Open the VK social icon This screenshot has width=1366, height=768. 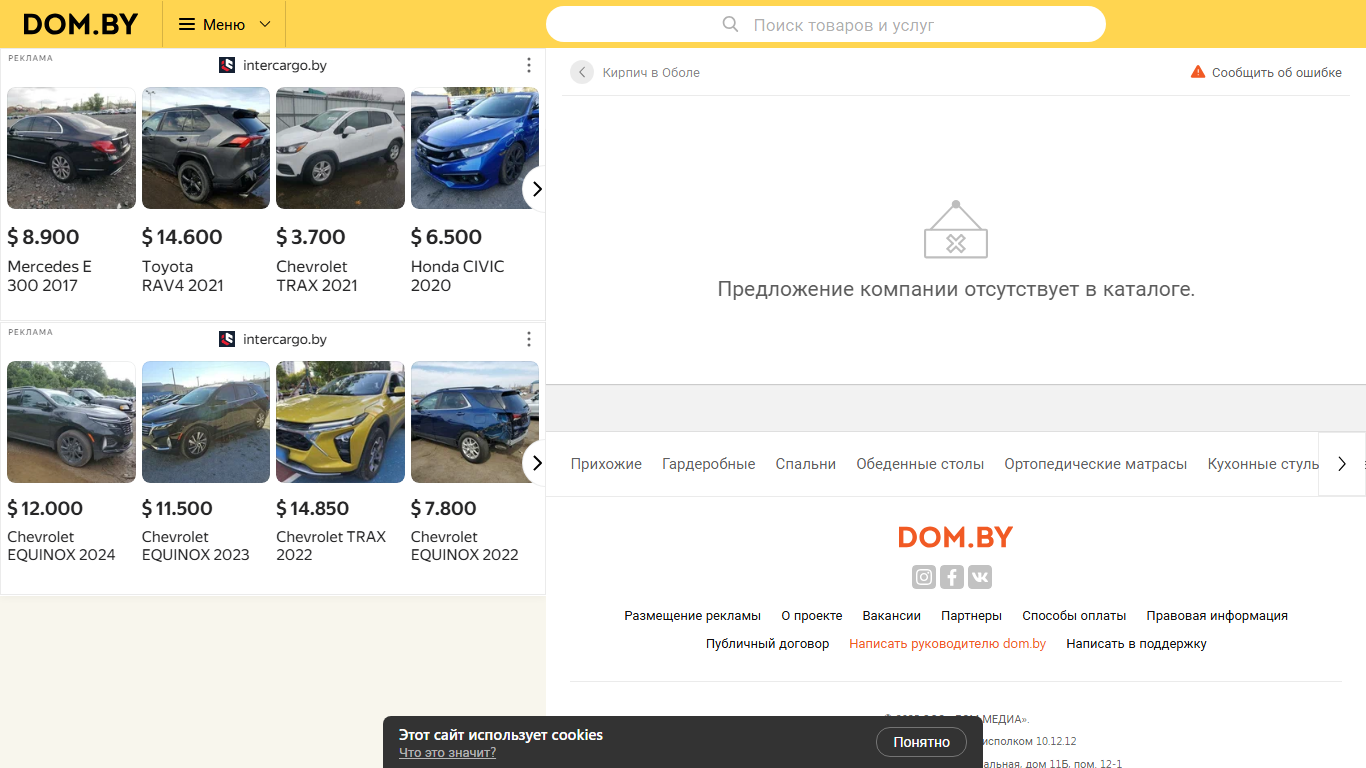[980, 577]
